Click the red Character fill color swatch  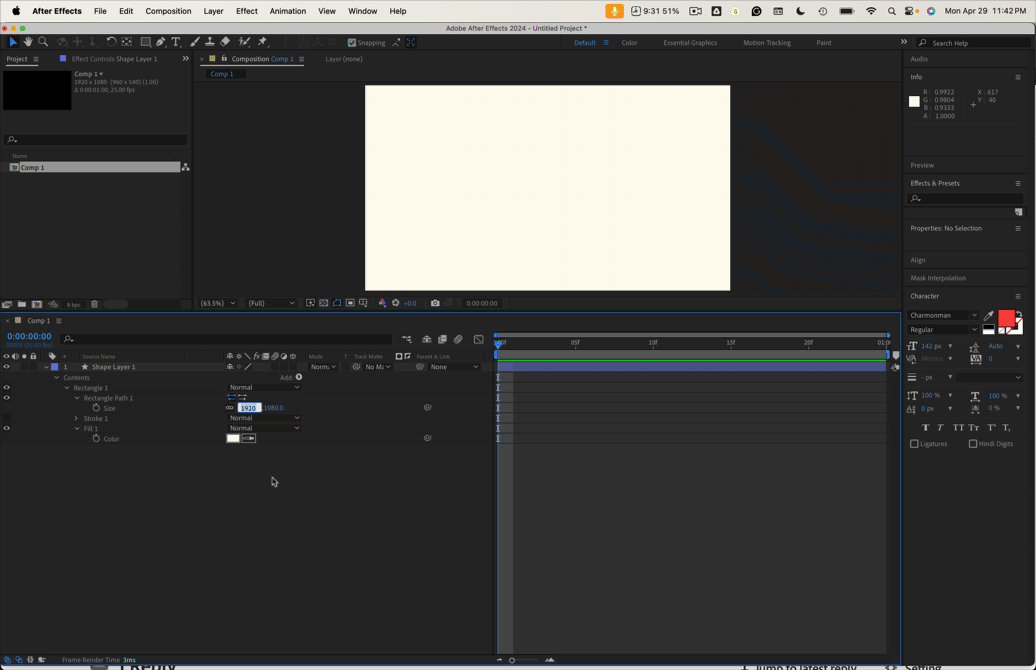[x=1006, y=318]
